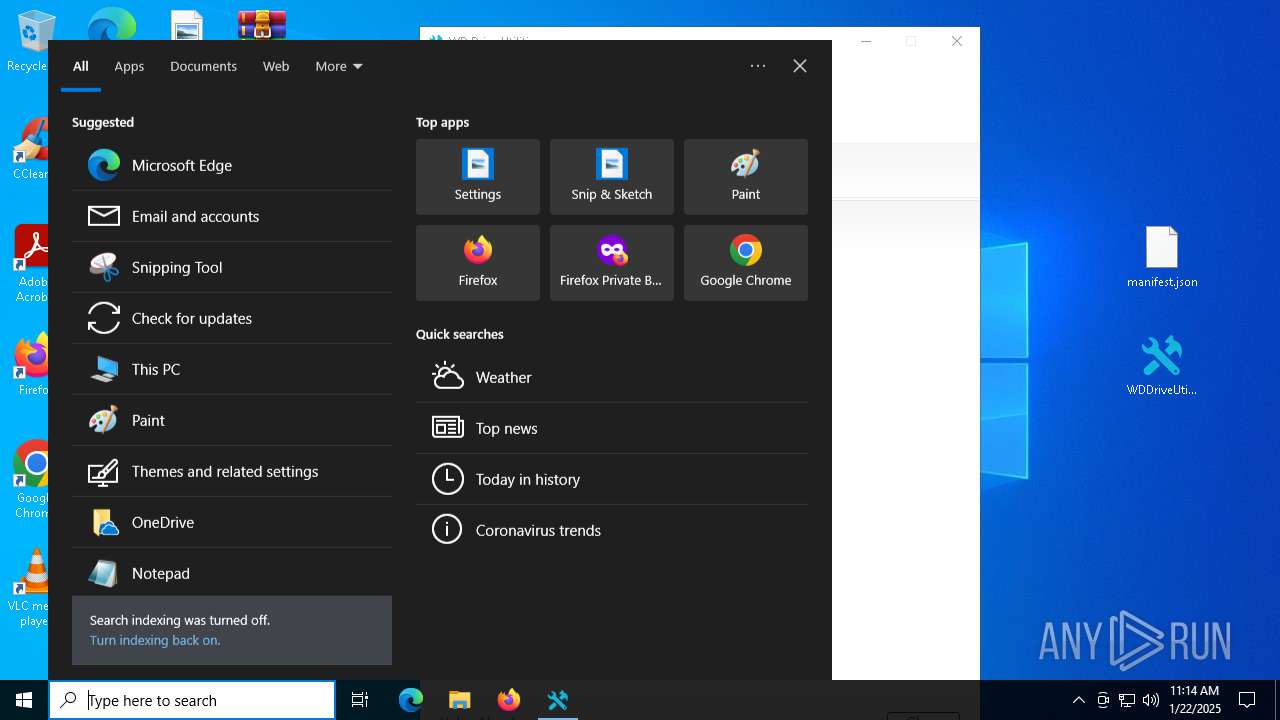The height and width of the screenshot is (720, 1280).
Task: Open Microsoft Edge from Suggested list
Action: [x=232, y=165]
